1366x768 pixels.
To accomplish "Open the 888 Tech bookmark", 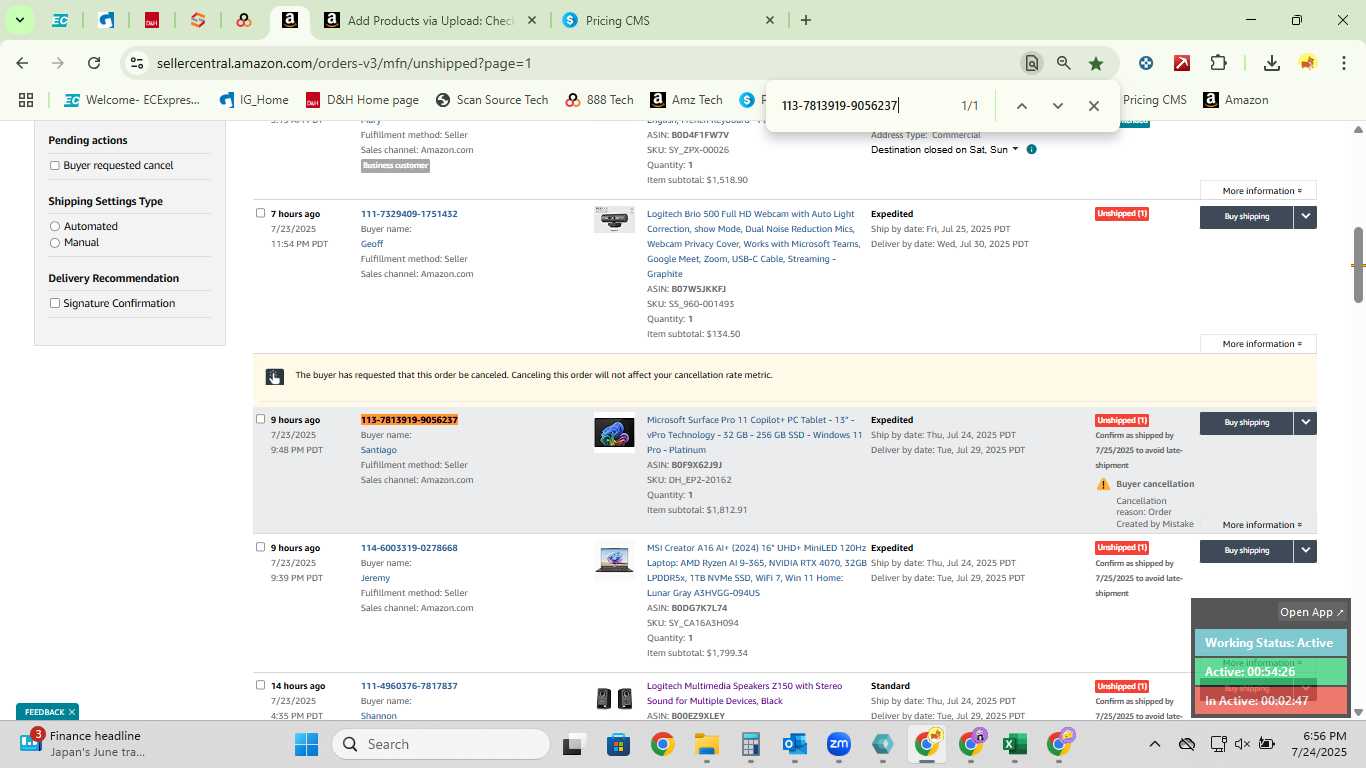I will (599, 100).
